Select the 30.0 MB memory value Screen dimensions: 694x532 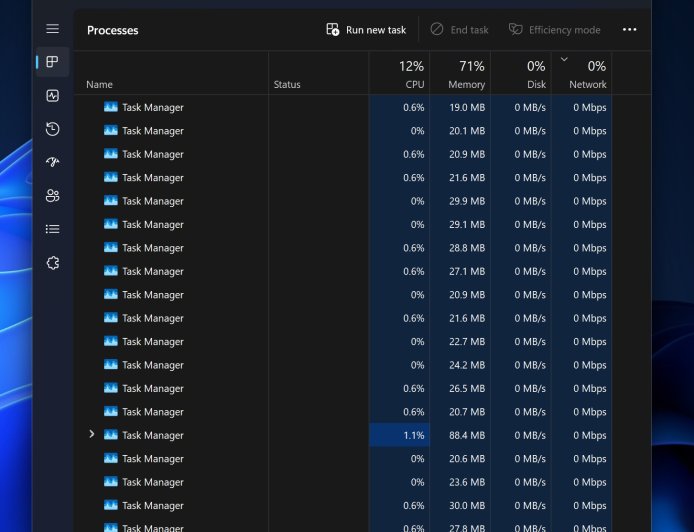(467, 506)
